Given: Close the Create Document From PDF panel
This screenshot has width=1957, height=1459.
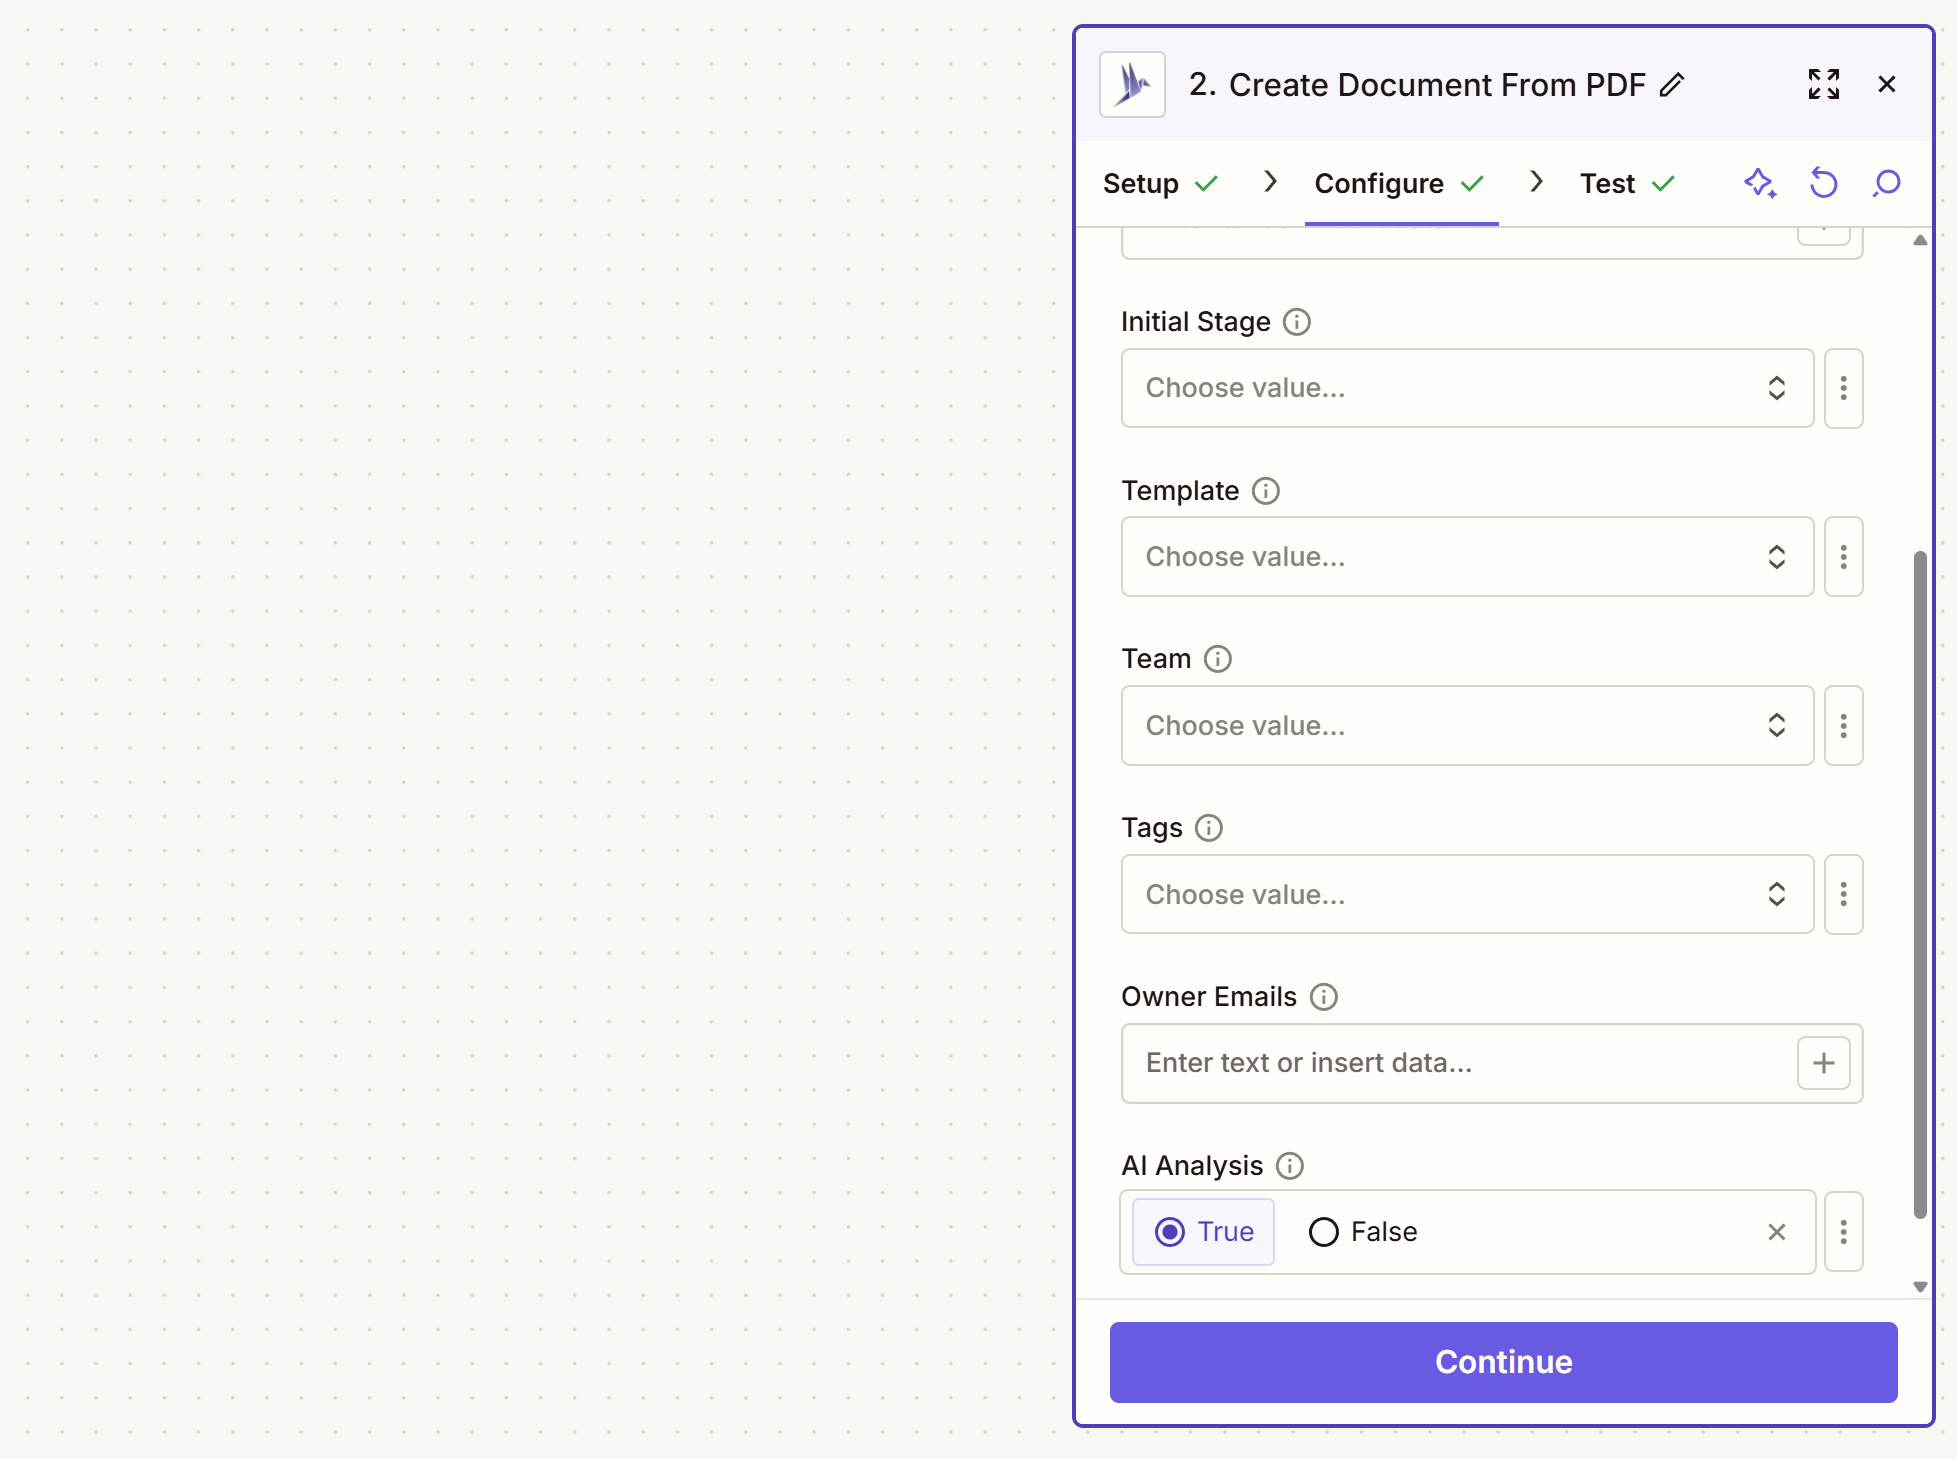Looking at the screenshot, I should pos(1886,85).
